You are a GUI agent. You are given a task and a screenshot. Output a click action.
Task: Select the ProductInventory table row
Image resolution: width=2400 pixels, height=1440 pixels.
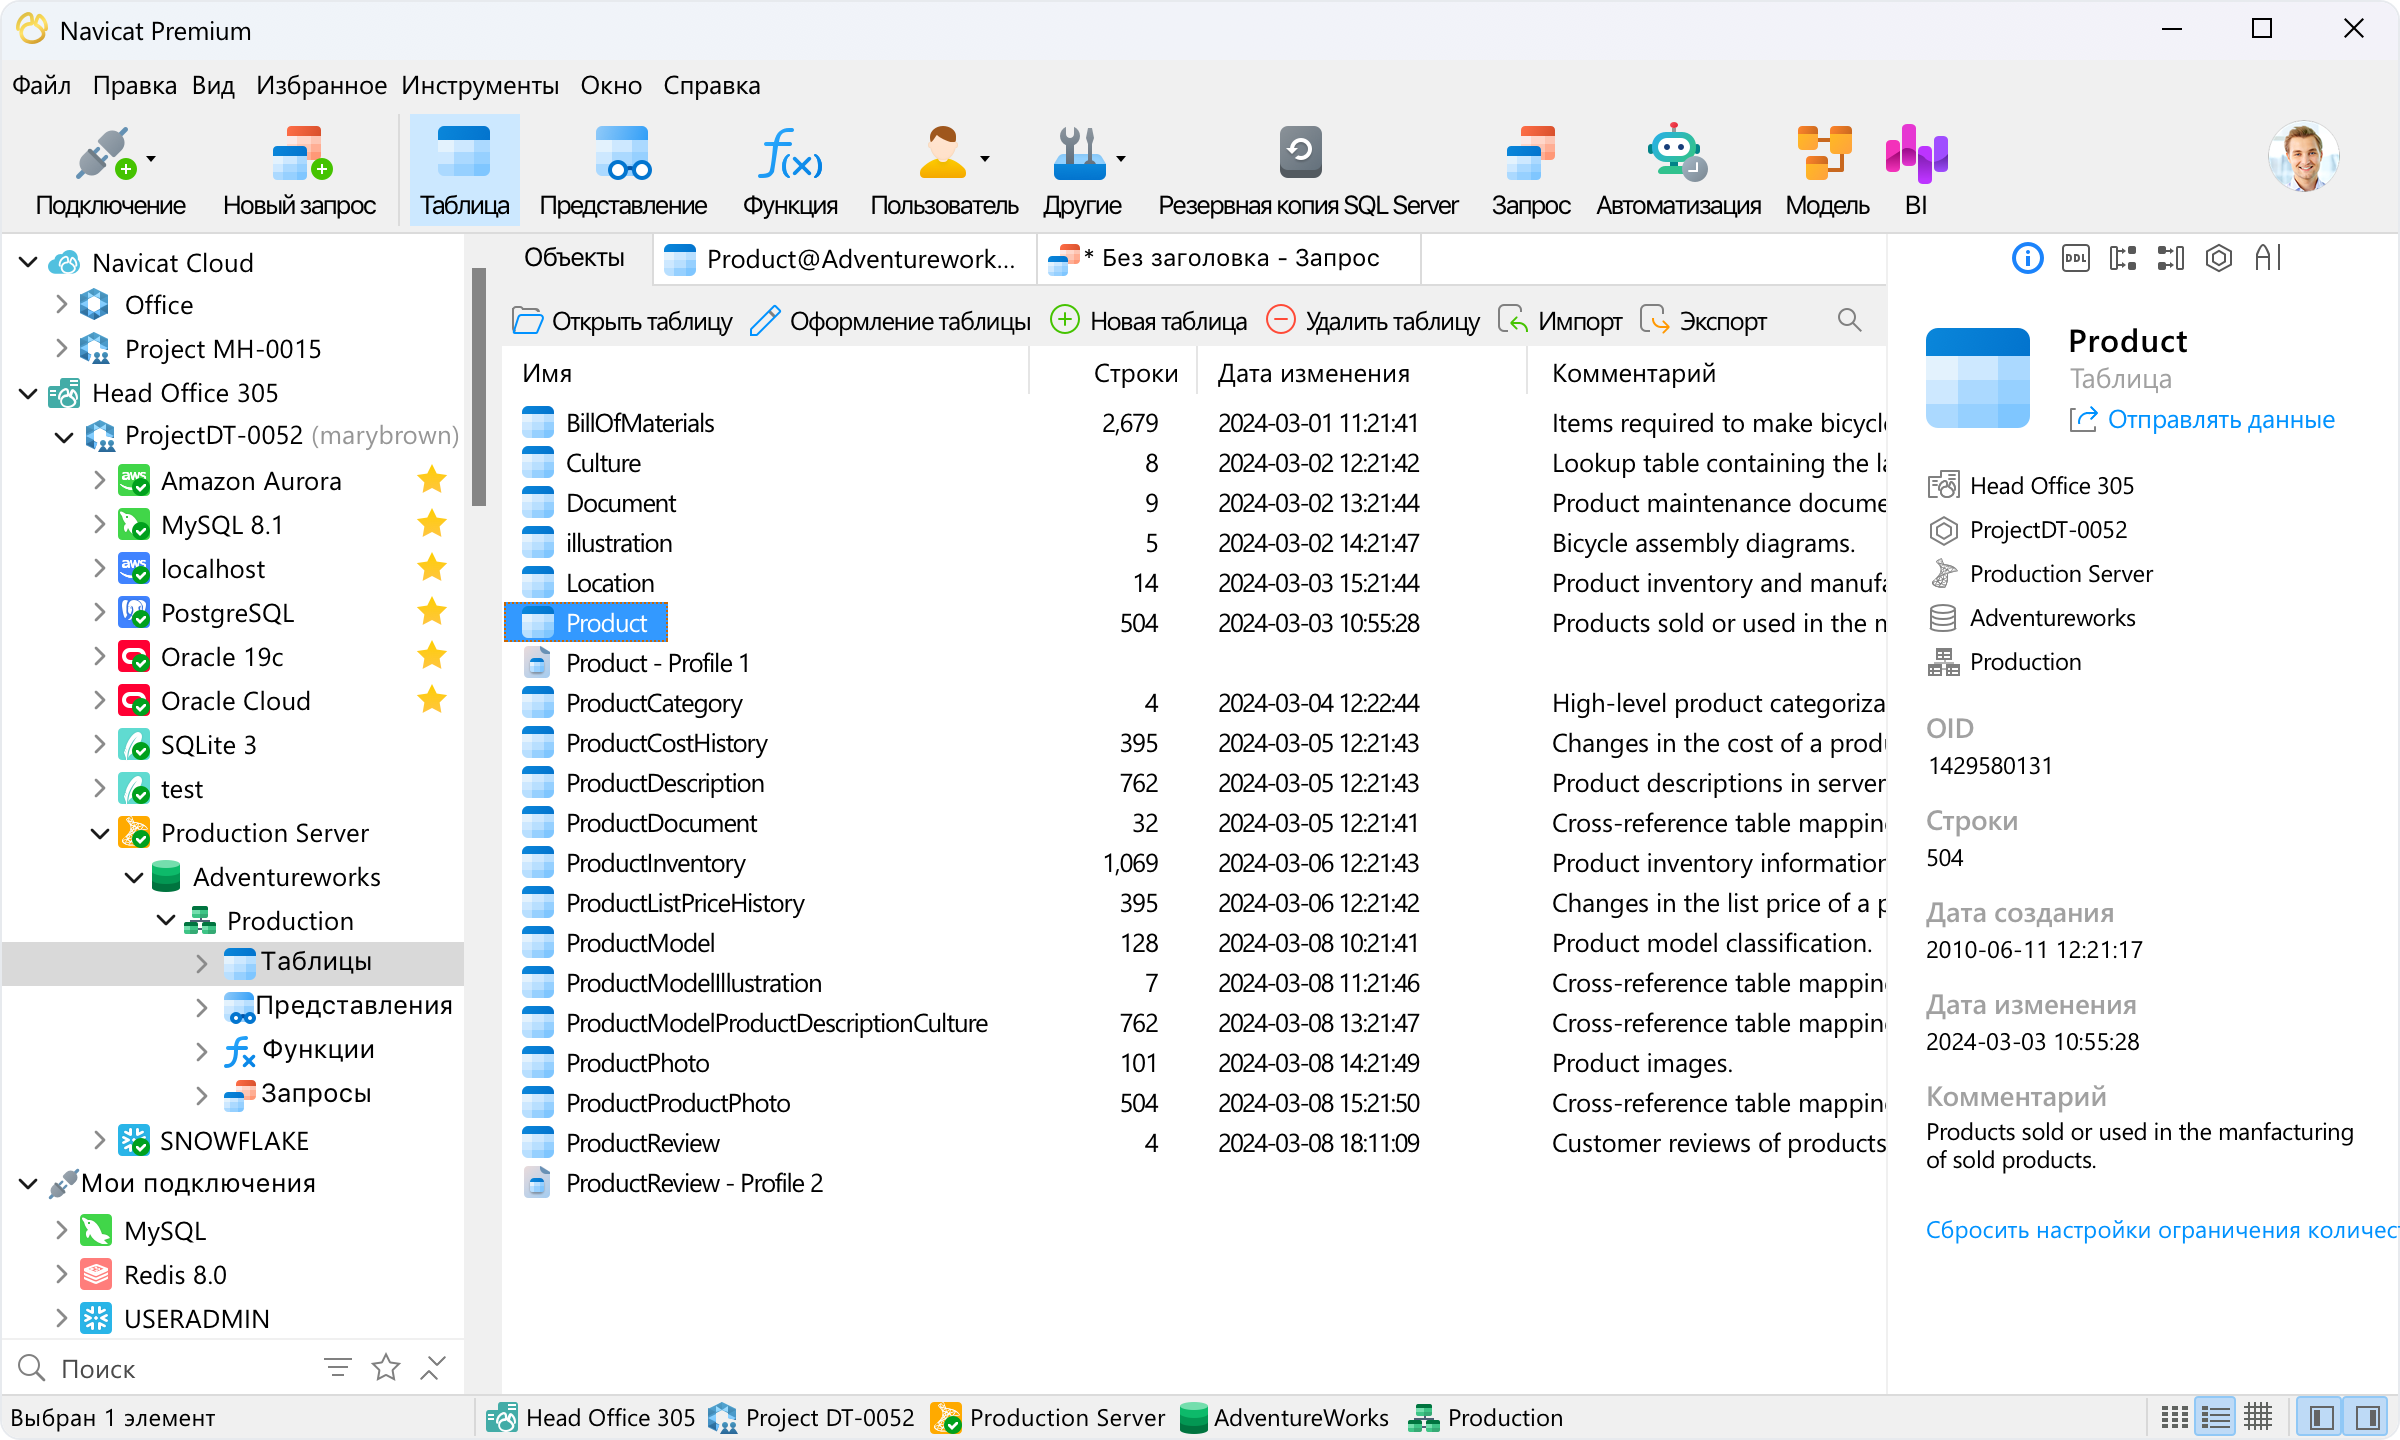1194,863
